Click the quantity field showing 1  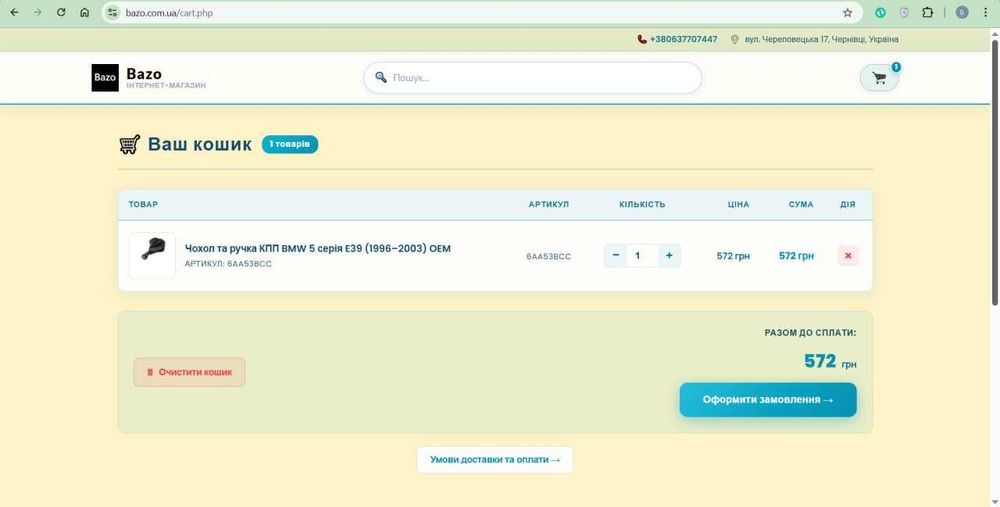[x=642, y=256]
